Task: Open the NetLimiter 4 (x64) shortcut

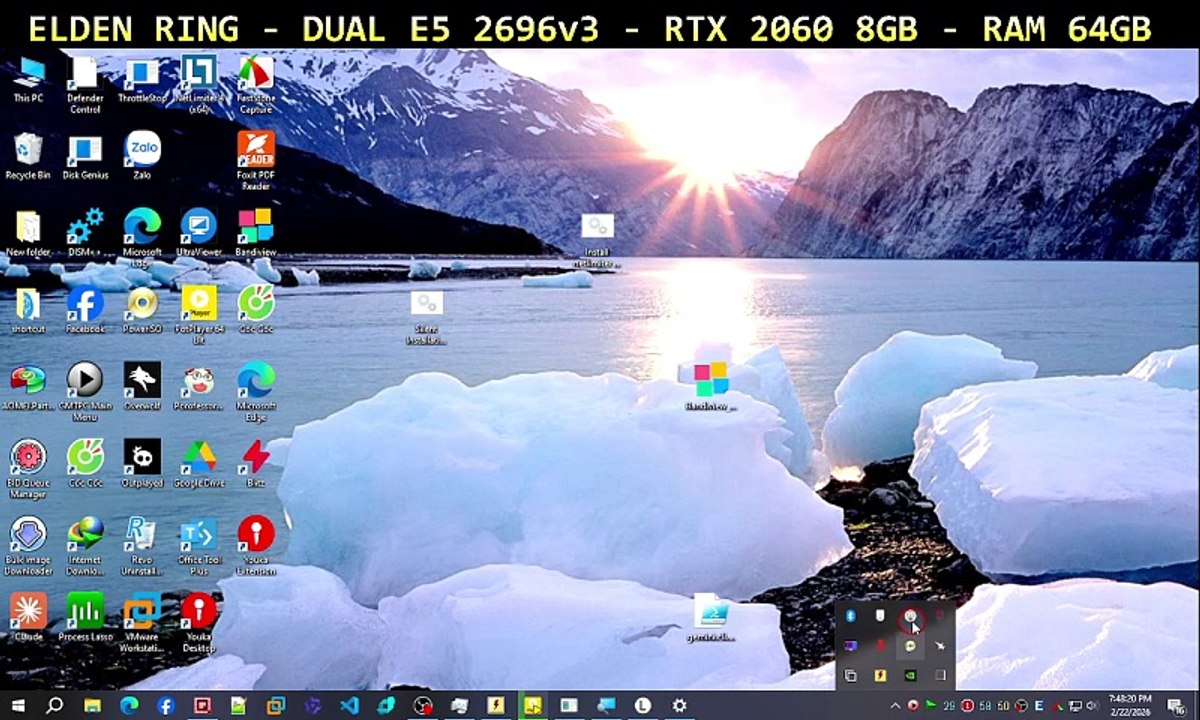Action: (x=198, y=84)
